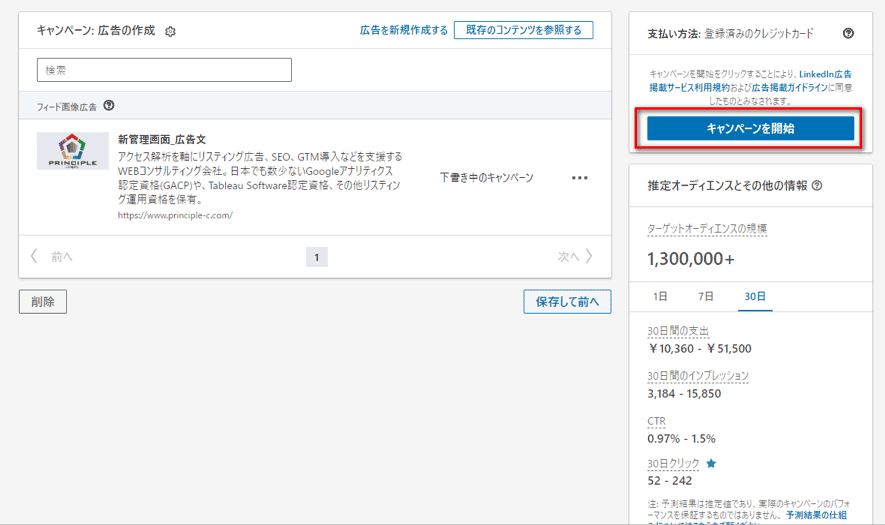Select the 1日 forecast tab

click(x=661, y=297)
